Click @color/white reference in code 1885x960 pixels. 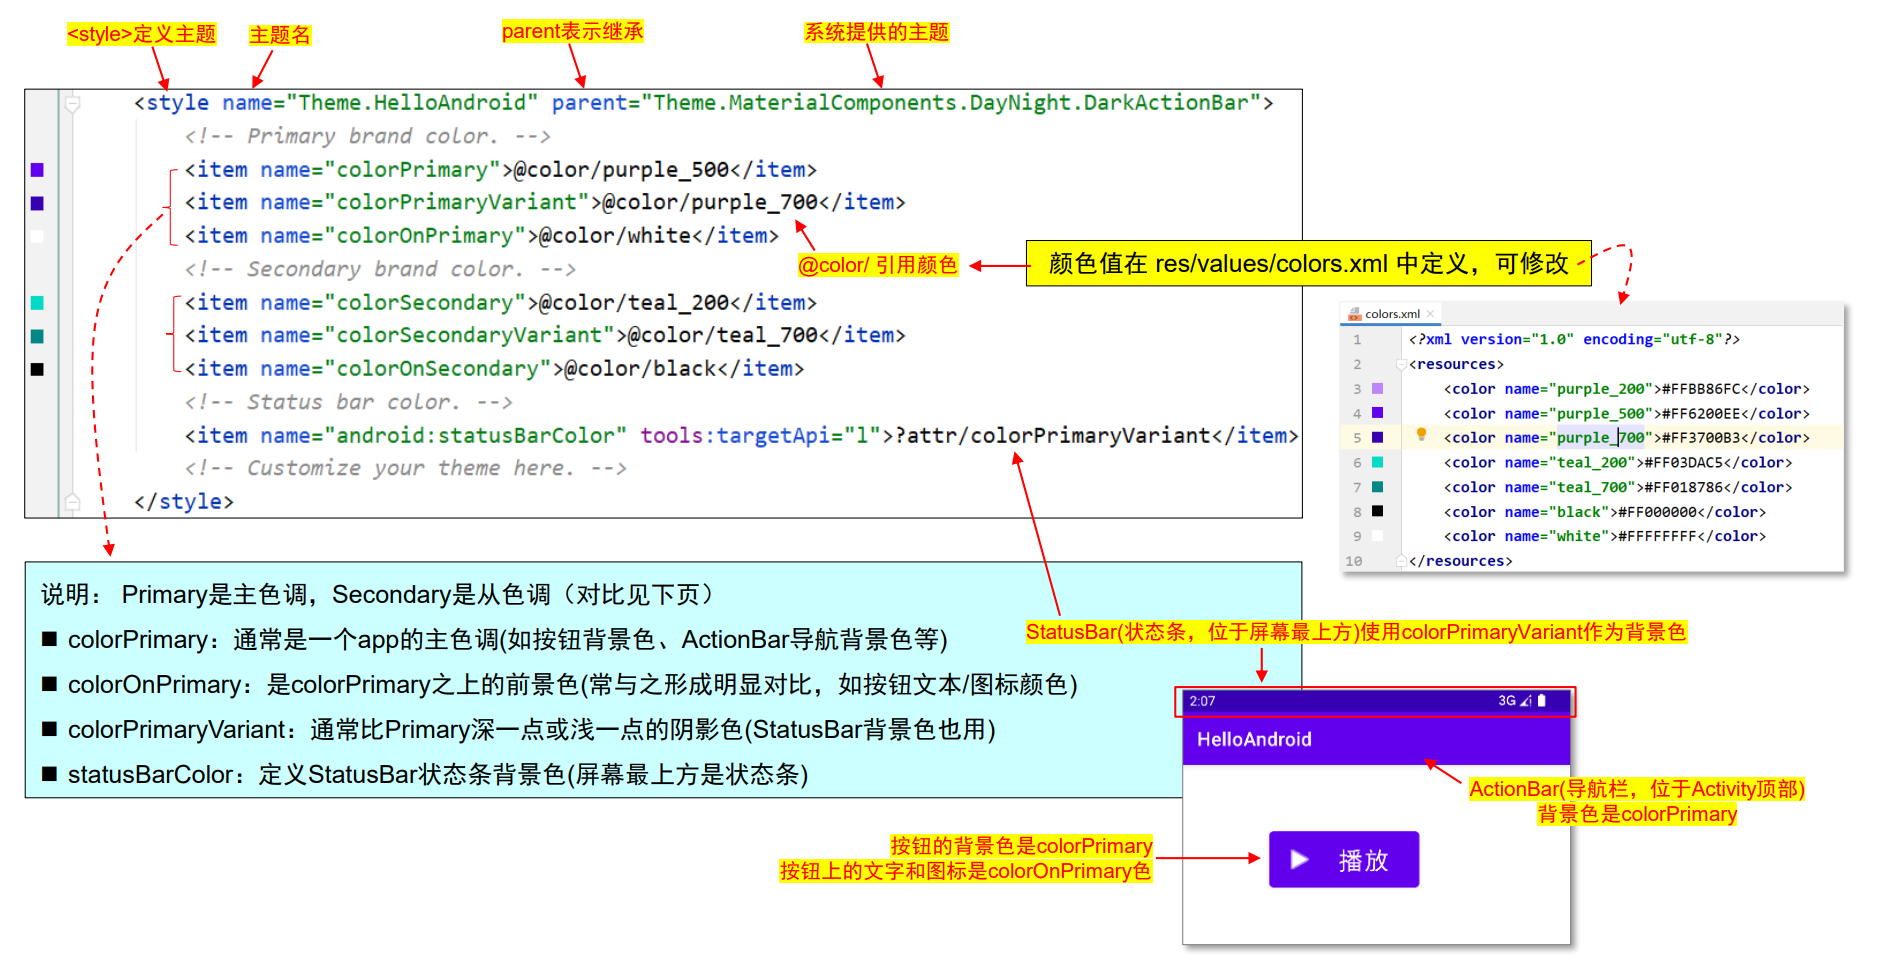point(615,236)
